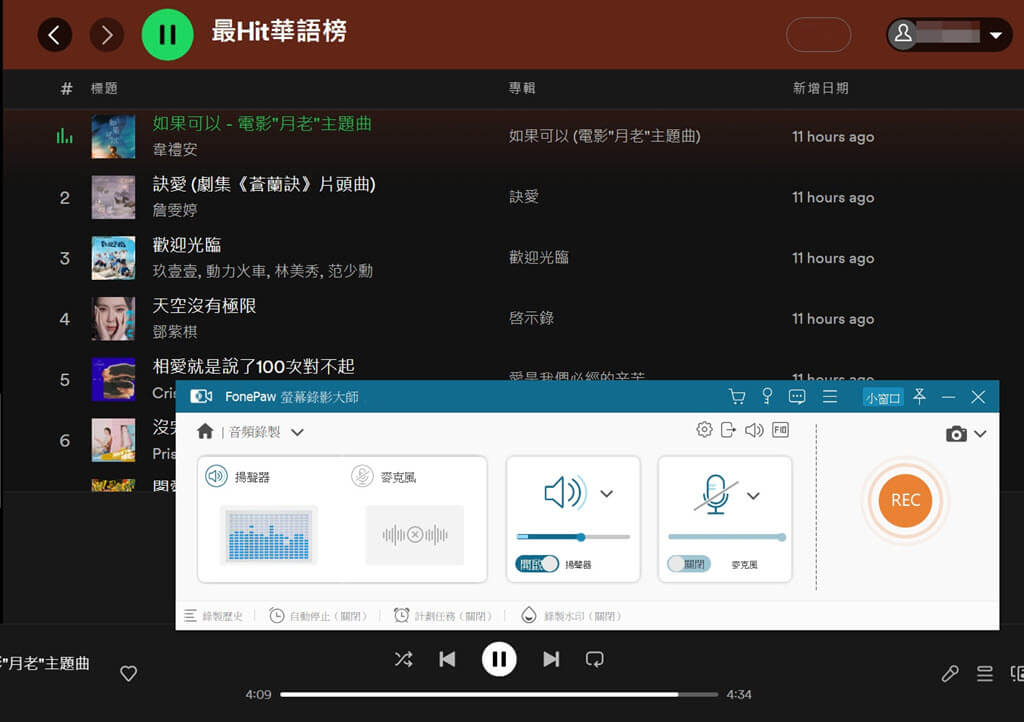Image resolution: width=1024 pixels, height=722 pixels.
Task: Skip to next track
Action: coord(551,659)
